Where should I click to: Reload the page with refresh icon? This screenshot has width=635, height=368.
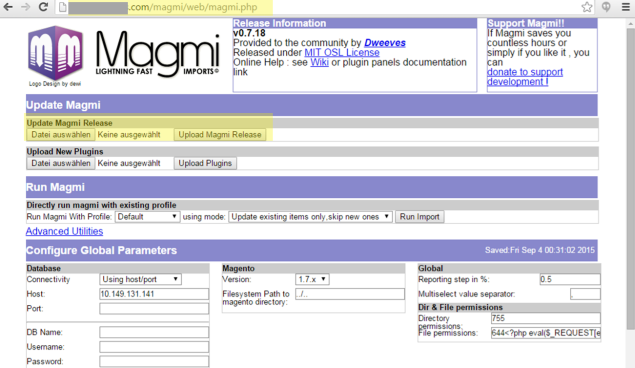(43, 7)
